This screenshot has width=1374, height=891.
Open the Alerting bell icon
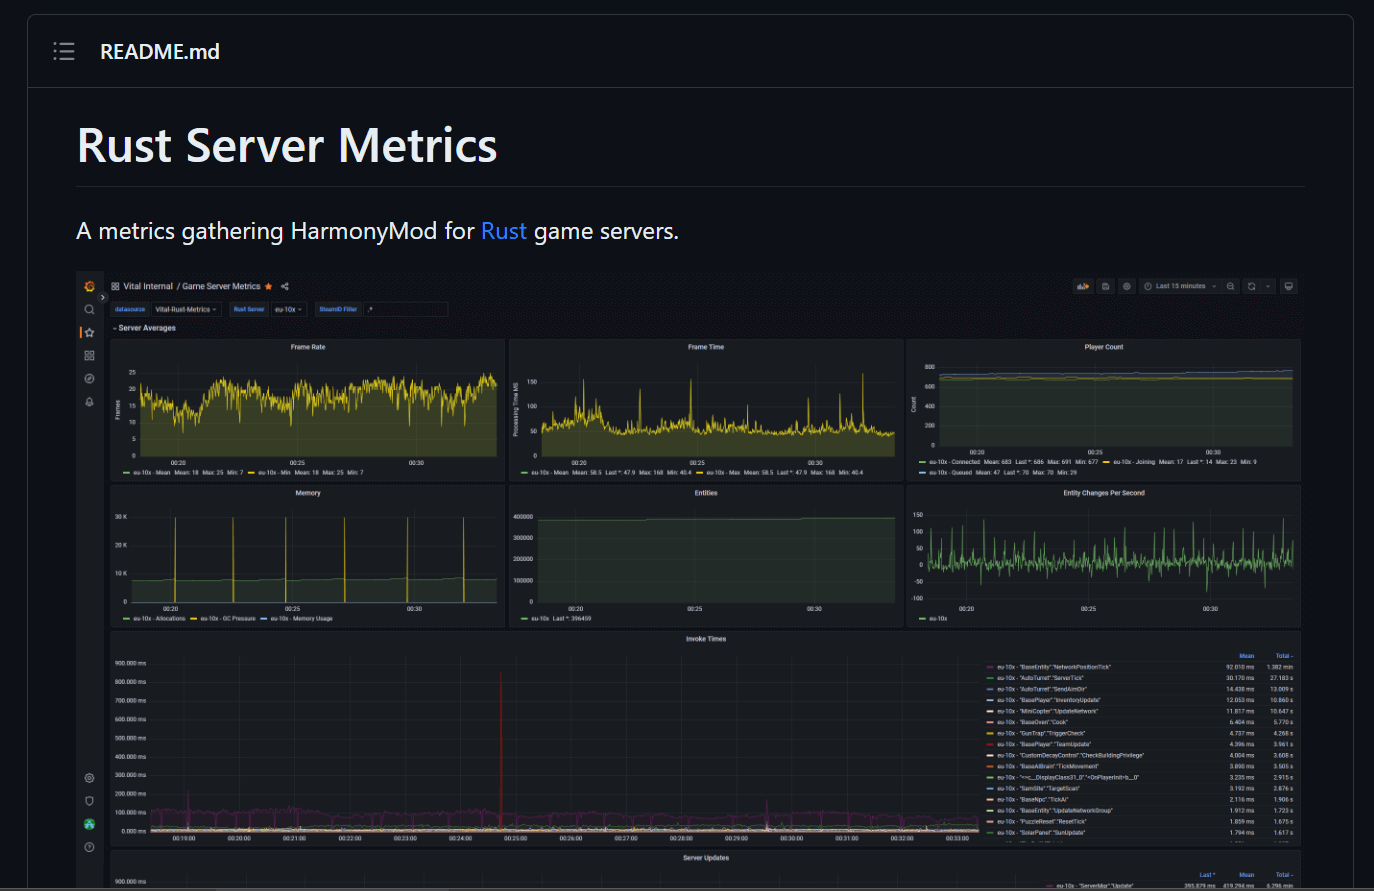click(89, 402)
